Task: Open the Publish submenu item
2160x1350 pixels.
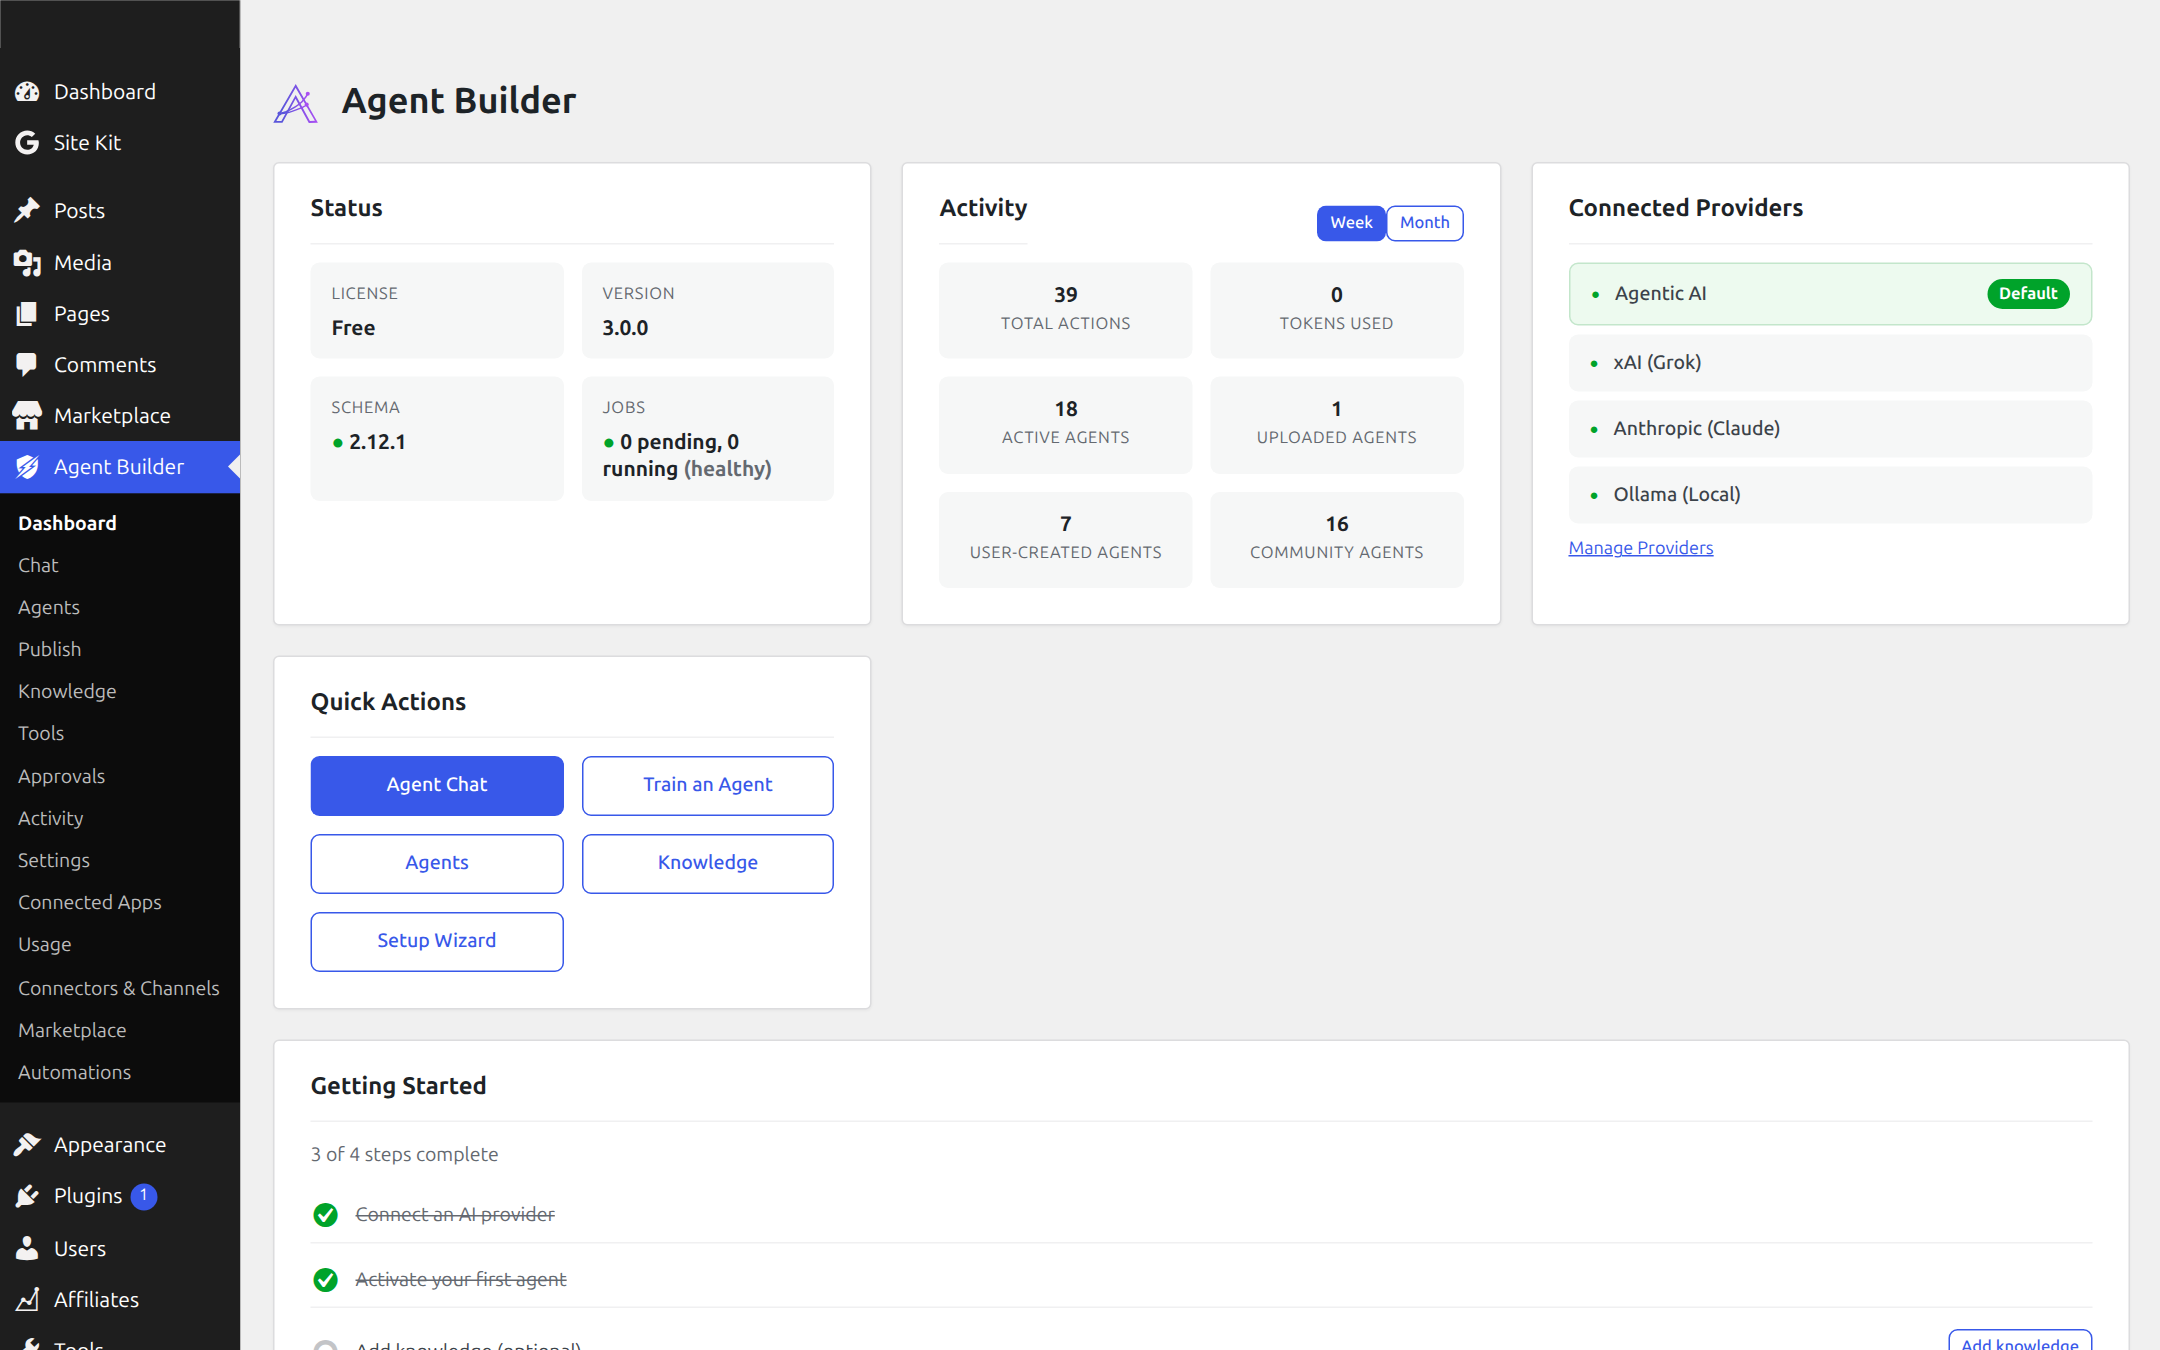Action: click(x=49, y=650)
